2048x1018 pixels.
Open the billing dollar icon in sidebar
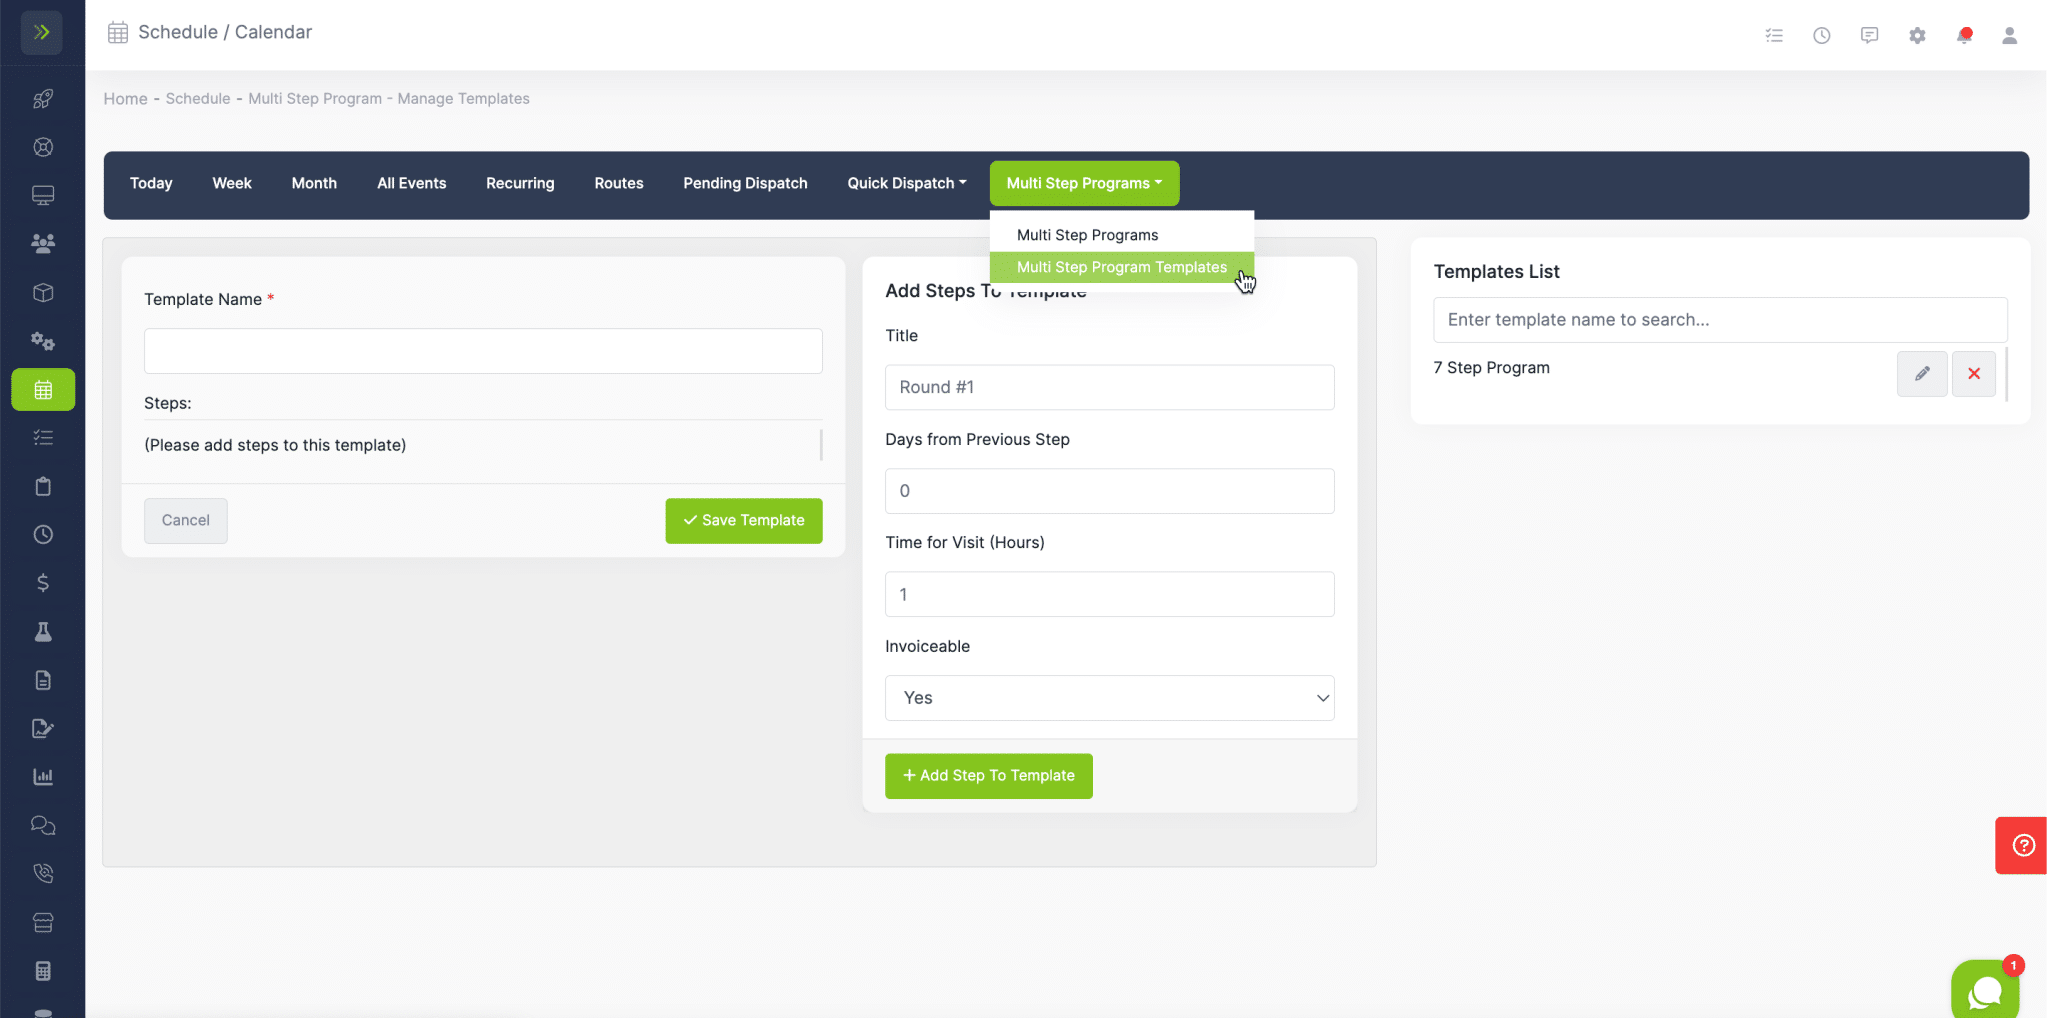pyautogui.click(x=43, y=583)
